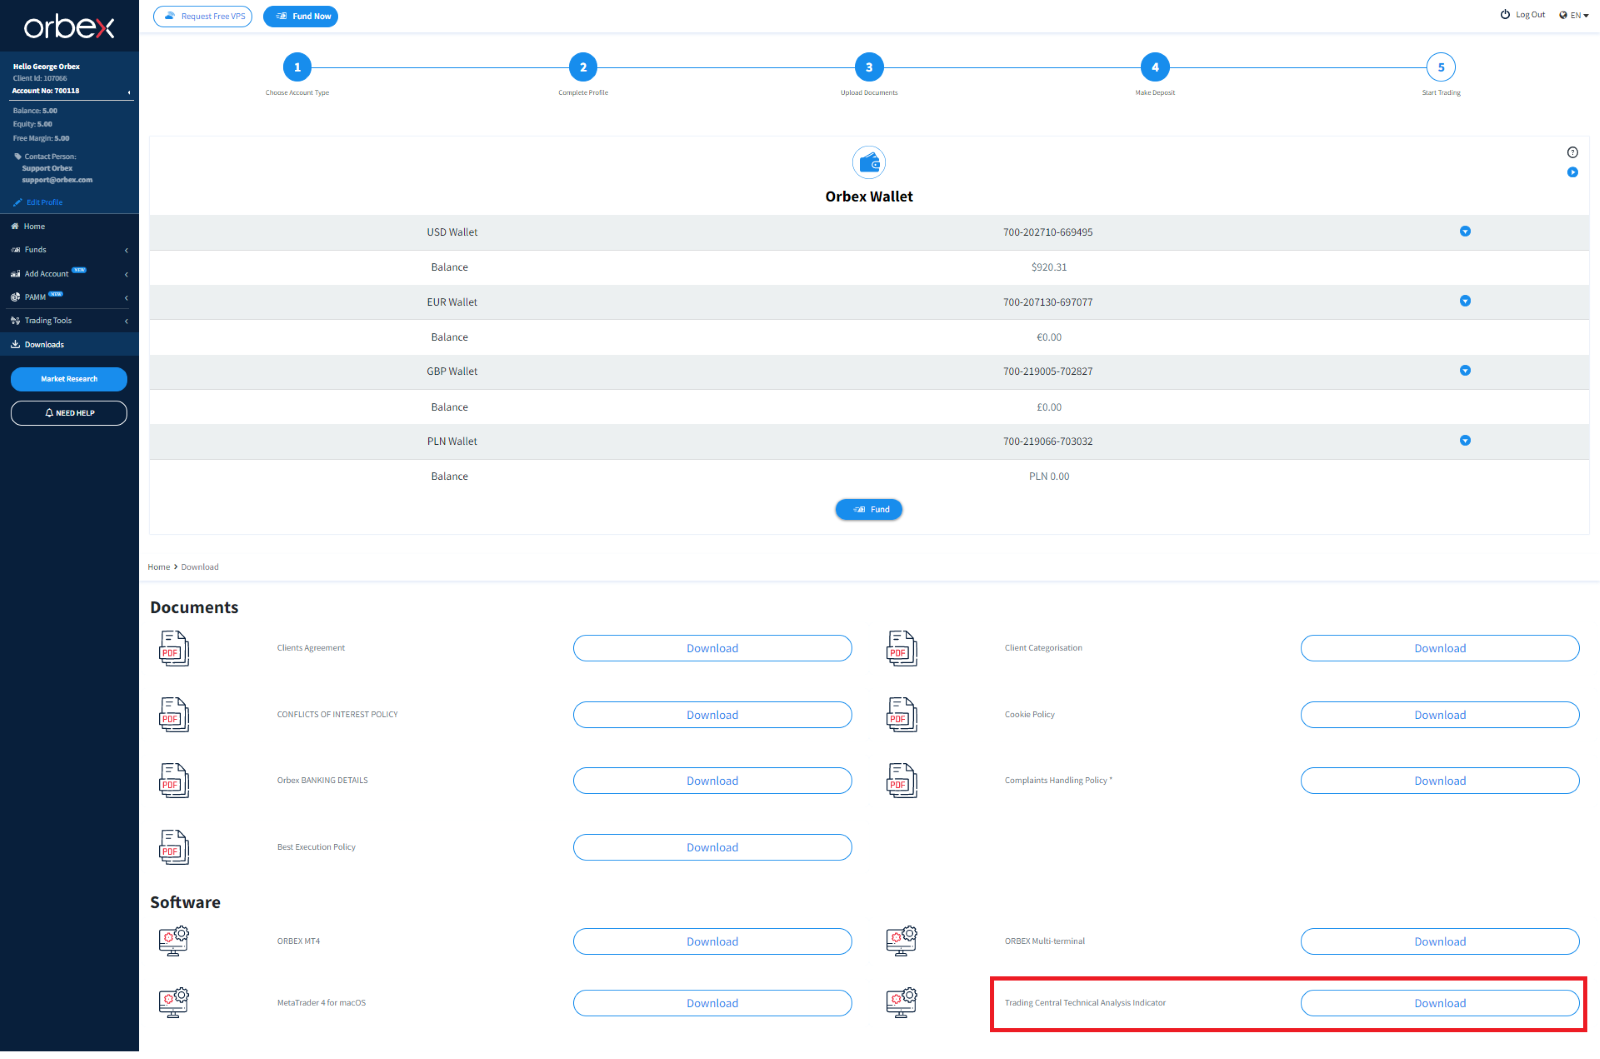Expand the Trading Tools sidebar menu
This screenshot has width=1600, height=1059.
click(69, 320)
